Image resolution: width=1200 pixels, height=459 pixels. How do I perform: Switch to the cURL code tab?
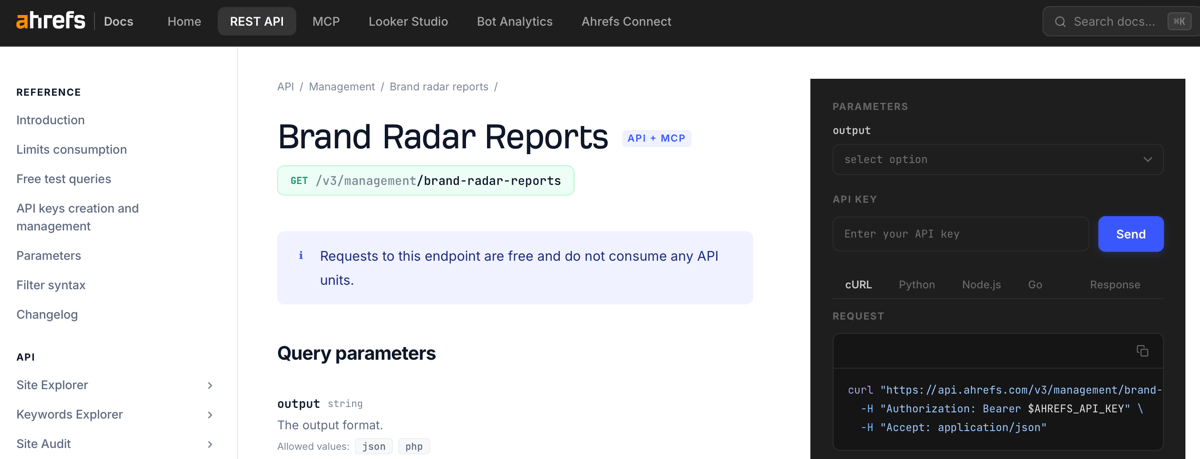(x=858, y=285)
